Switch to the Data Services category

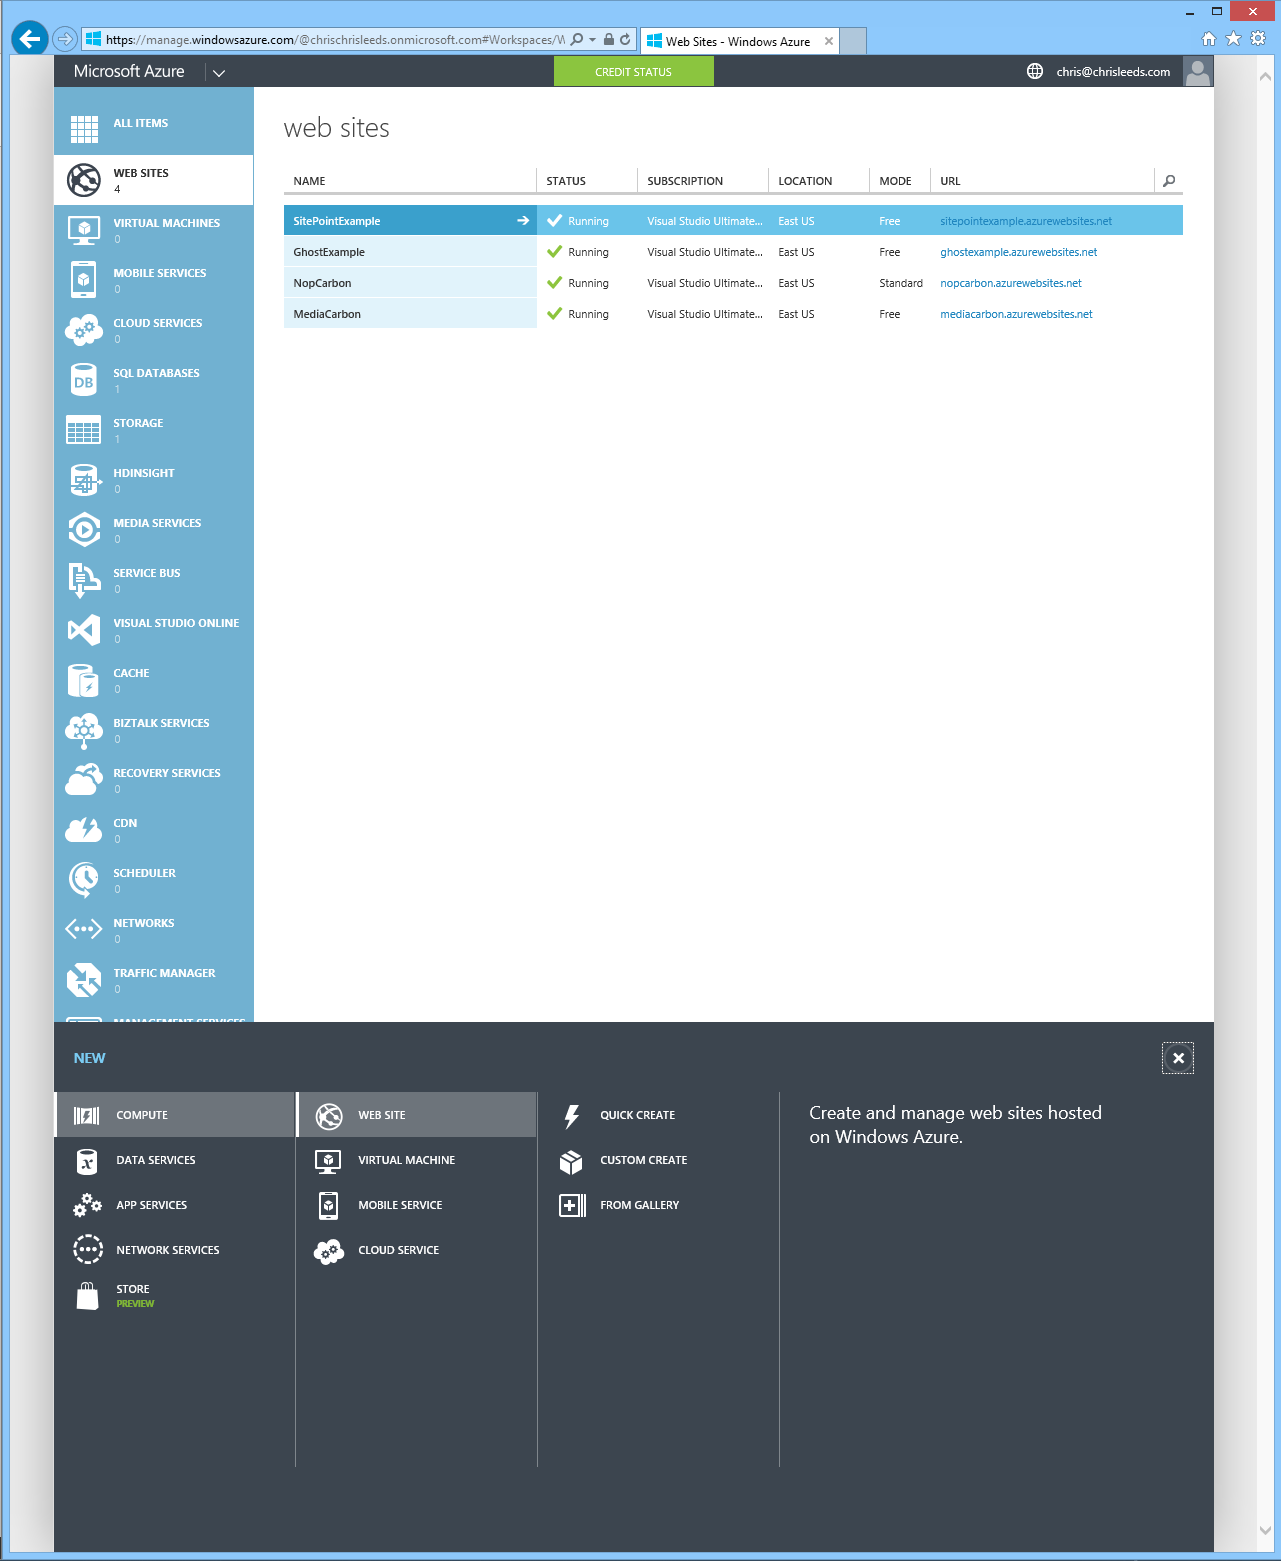coord(156,1160)
